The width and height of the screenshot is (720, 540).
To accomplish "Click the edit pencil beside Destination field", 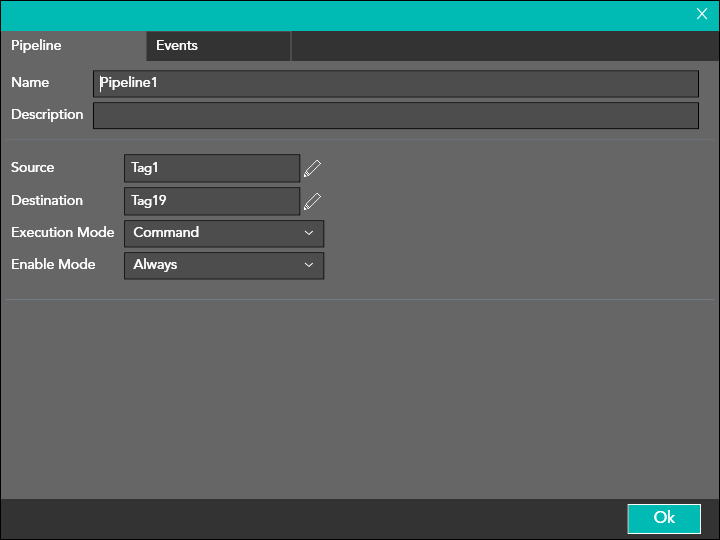I will click(313, 201).
